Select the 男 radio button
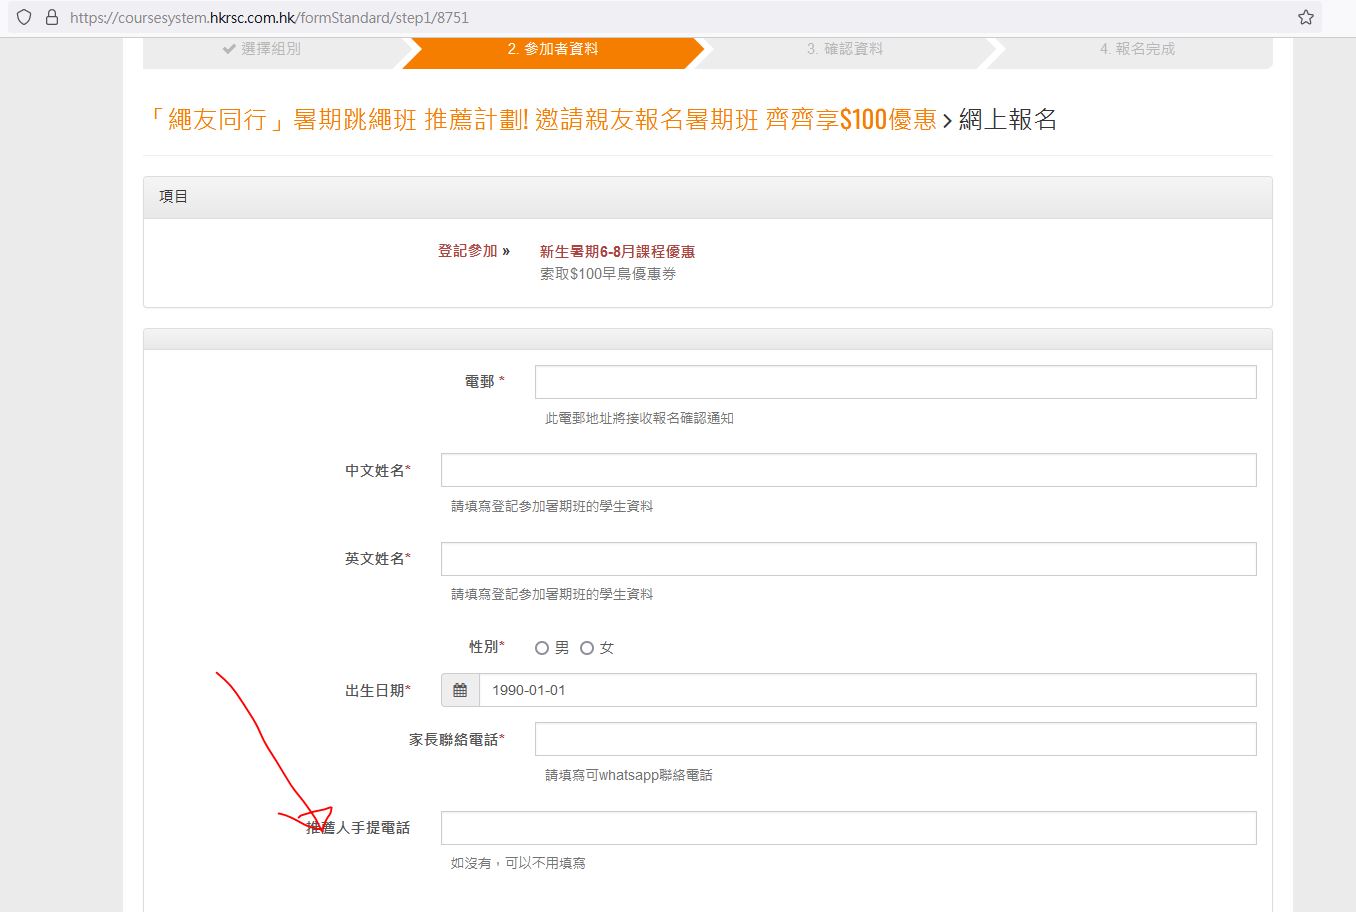 [542, 648]
